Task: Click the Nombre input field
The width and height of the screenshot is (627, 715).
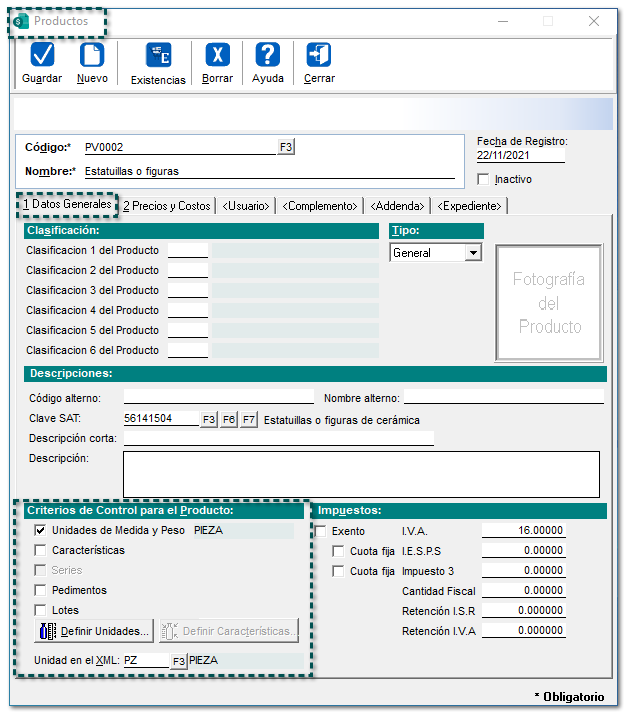Action: 268,171
